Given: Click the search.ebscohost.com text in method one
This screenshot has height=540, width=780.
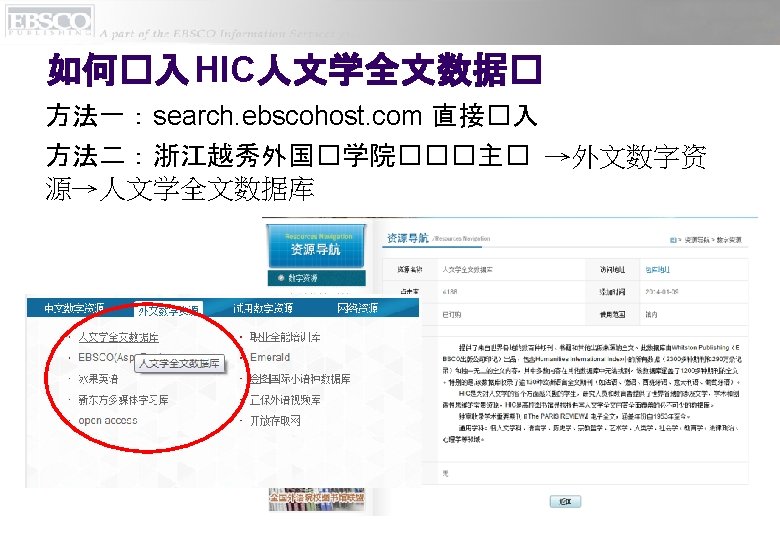Looking at the screenshot, I should [x=287, y=116].
